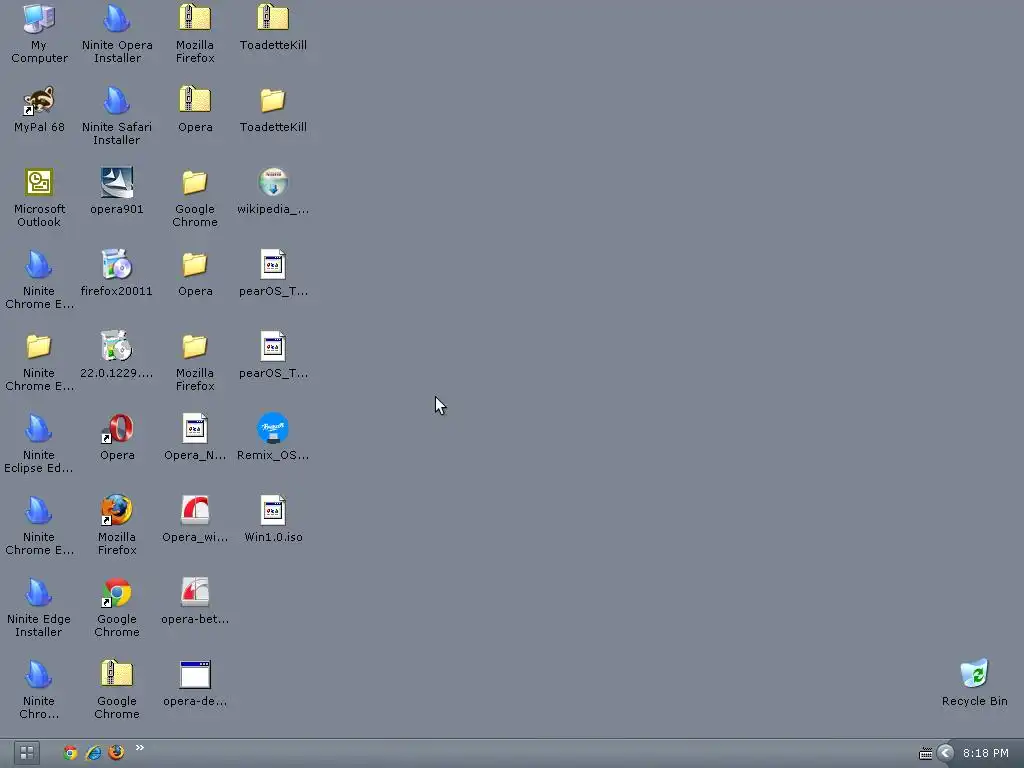This screenshot has width=1024, height=768.
Task: Open the plain Google Chrome folder
Action: (x=195, y=183)
